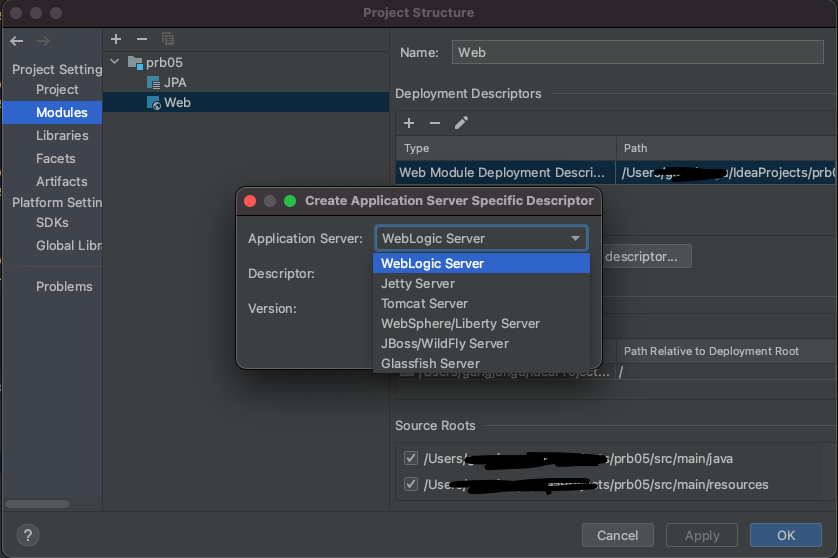
Task: Go back with the left arrow icon
Action: pyautogui.click(x=17, y=41)
